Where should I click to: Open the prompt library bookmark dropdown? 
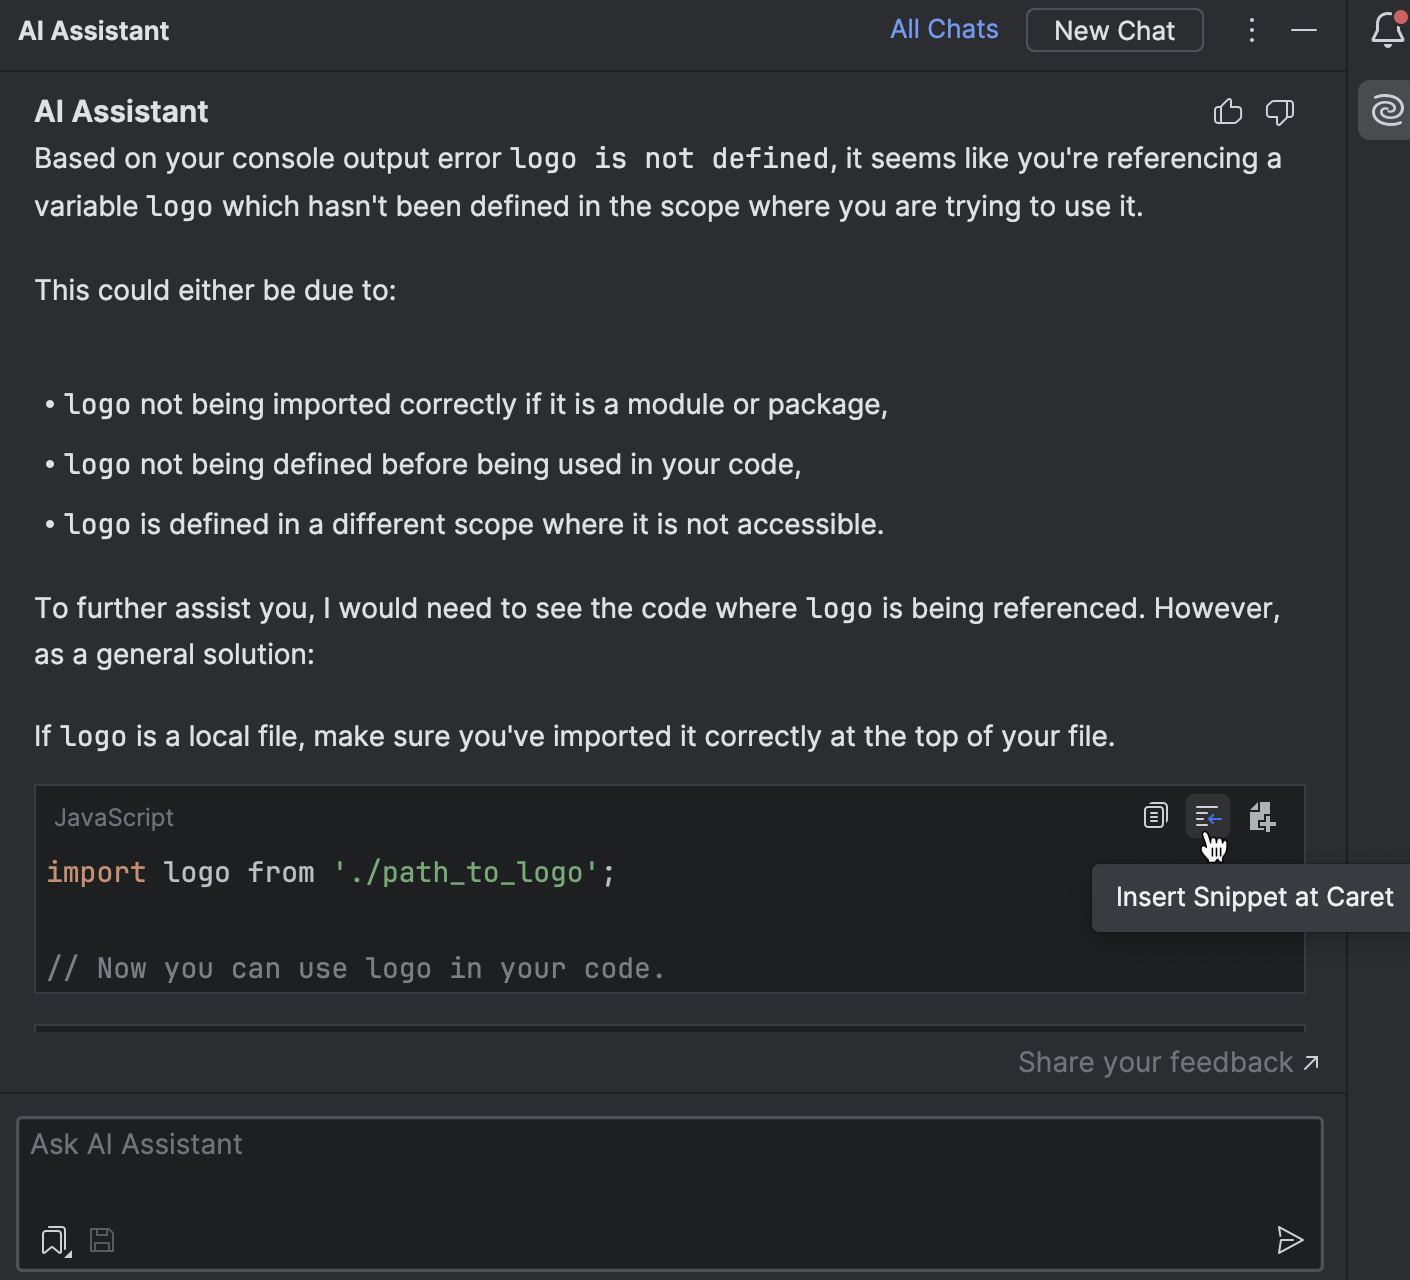pyautogui.click(x=55, y=1241)
